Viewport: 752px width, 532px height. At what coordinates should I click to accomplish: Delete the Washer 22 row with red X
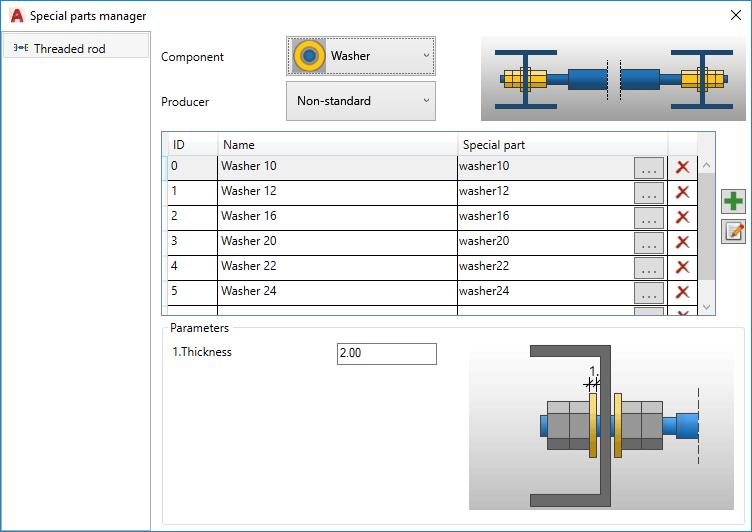pos(682,267)
